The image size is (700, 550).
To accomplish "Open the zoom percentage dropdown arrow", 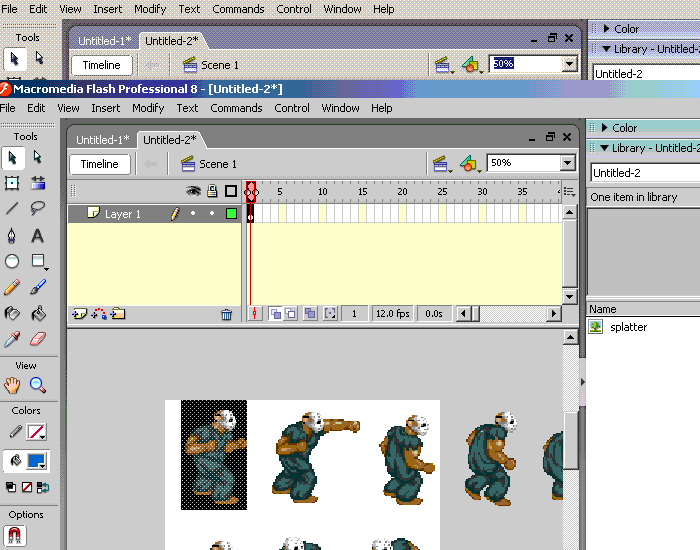I will pyautogui.click(x=568, y=163).
